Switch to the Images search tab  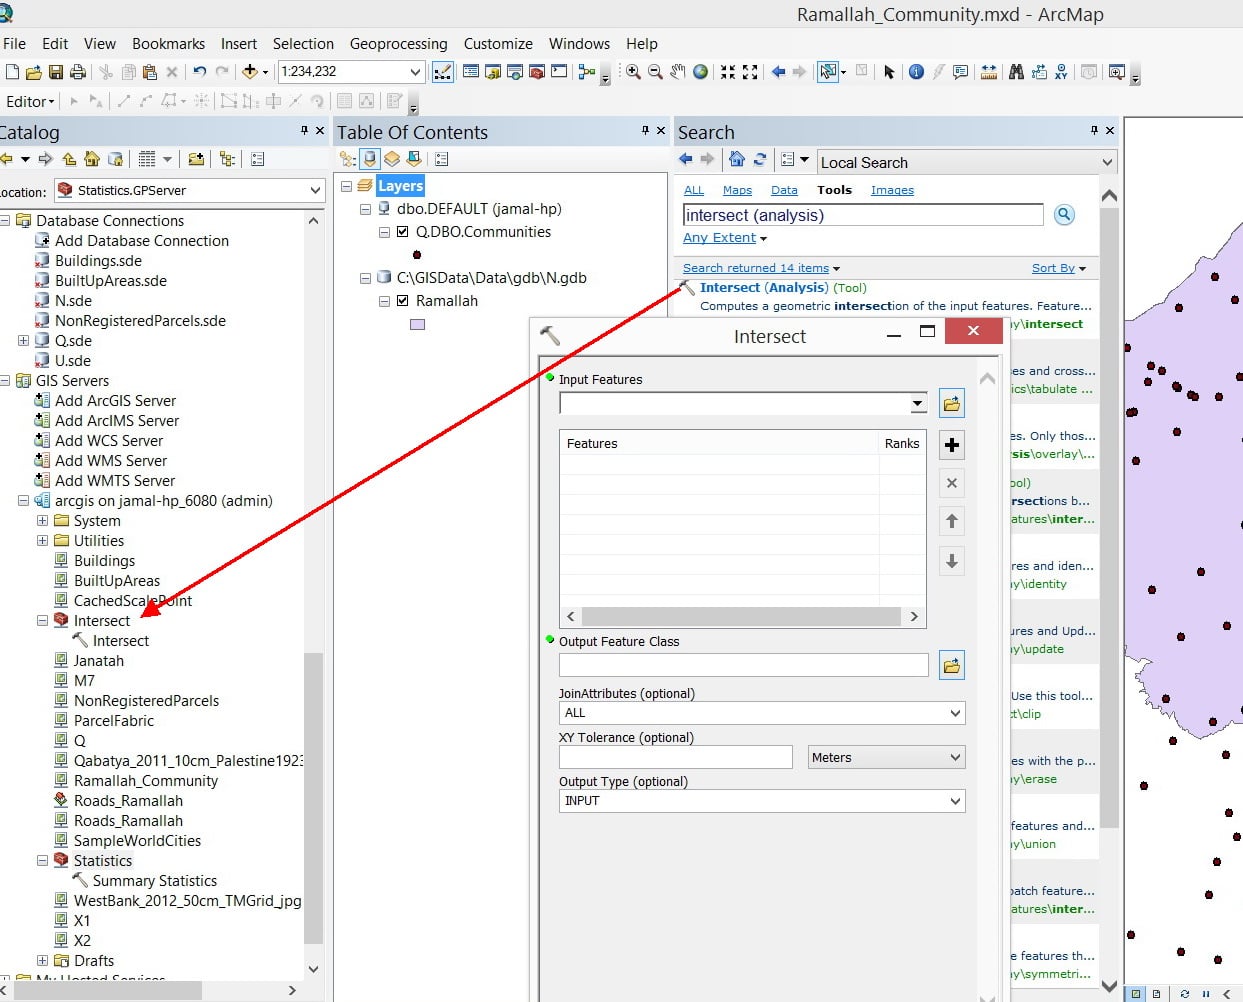(x=892, y=190)
